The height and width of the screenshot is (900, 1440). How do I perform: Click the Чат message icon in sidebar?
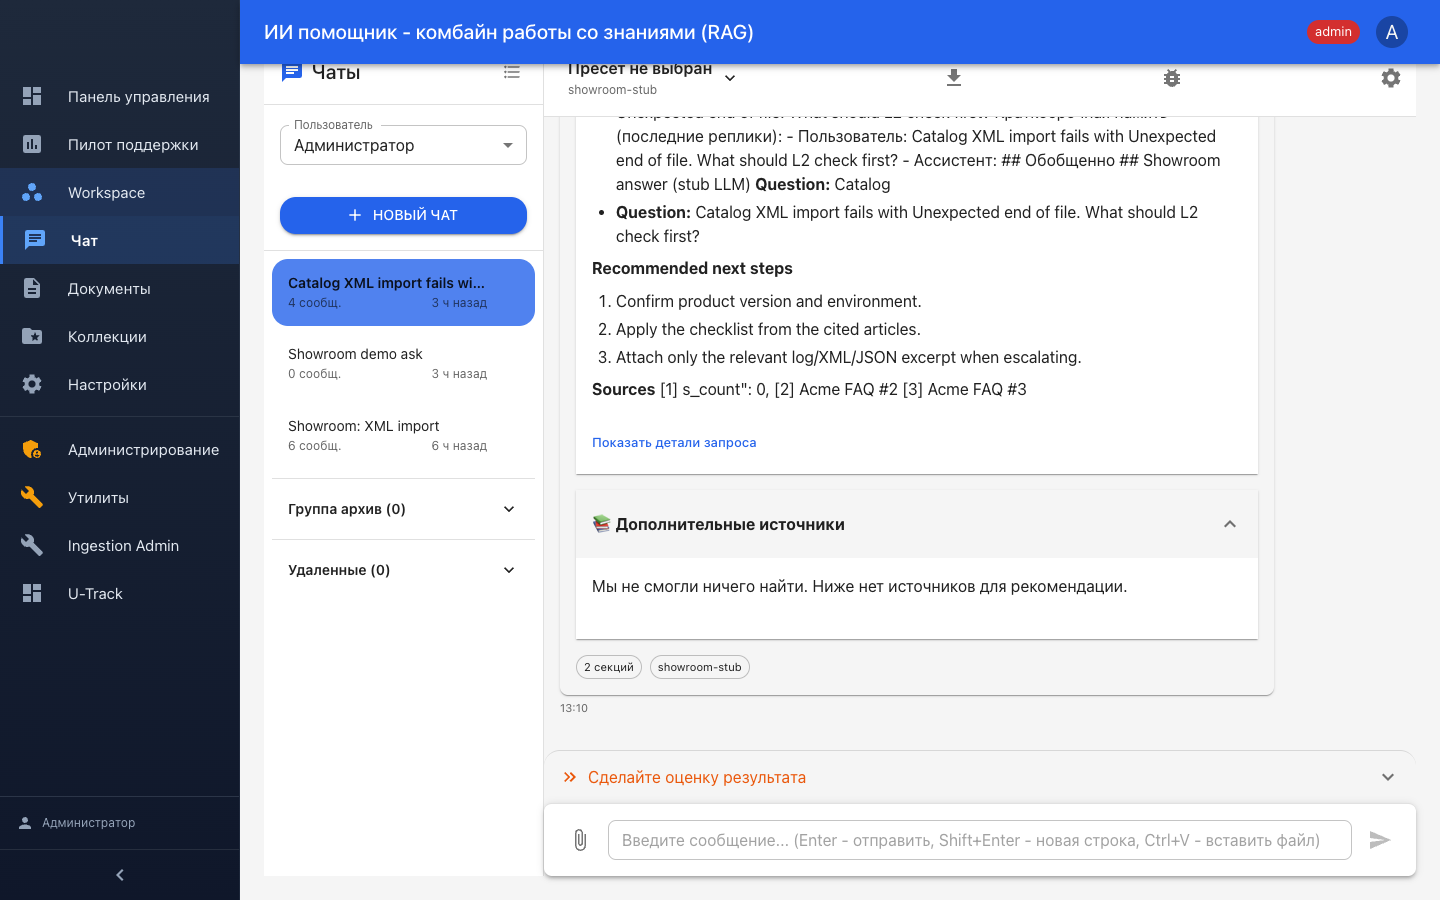(x=35, y=240)
